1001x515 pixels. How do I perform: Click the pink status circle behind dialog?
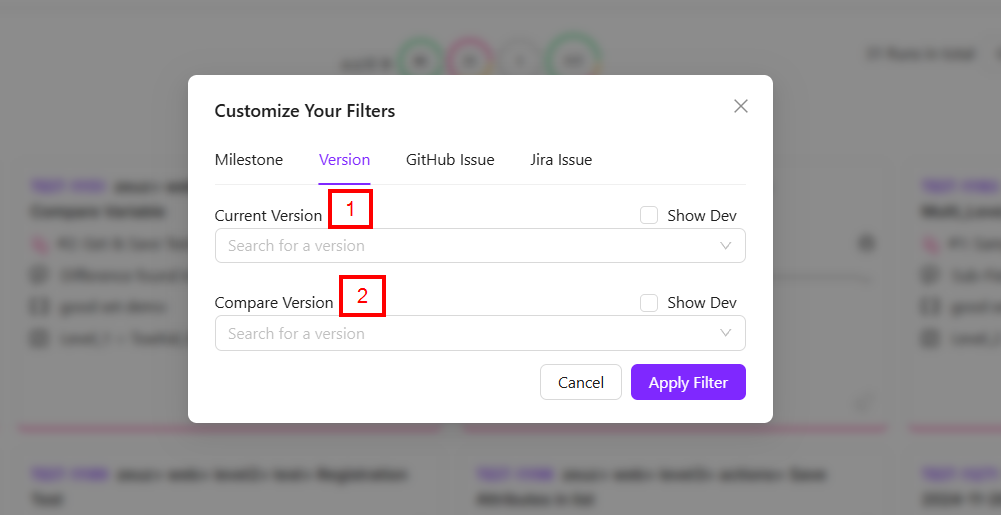468,60
